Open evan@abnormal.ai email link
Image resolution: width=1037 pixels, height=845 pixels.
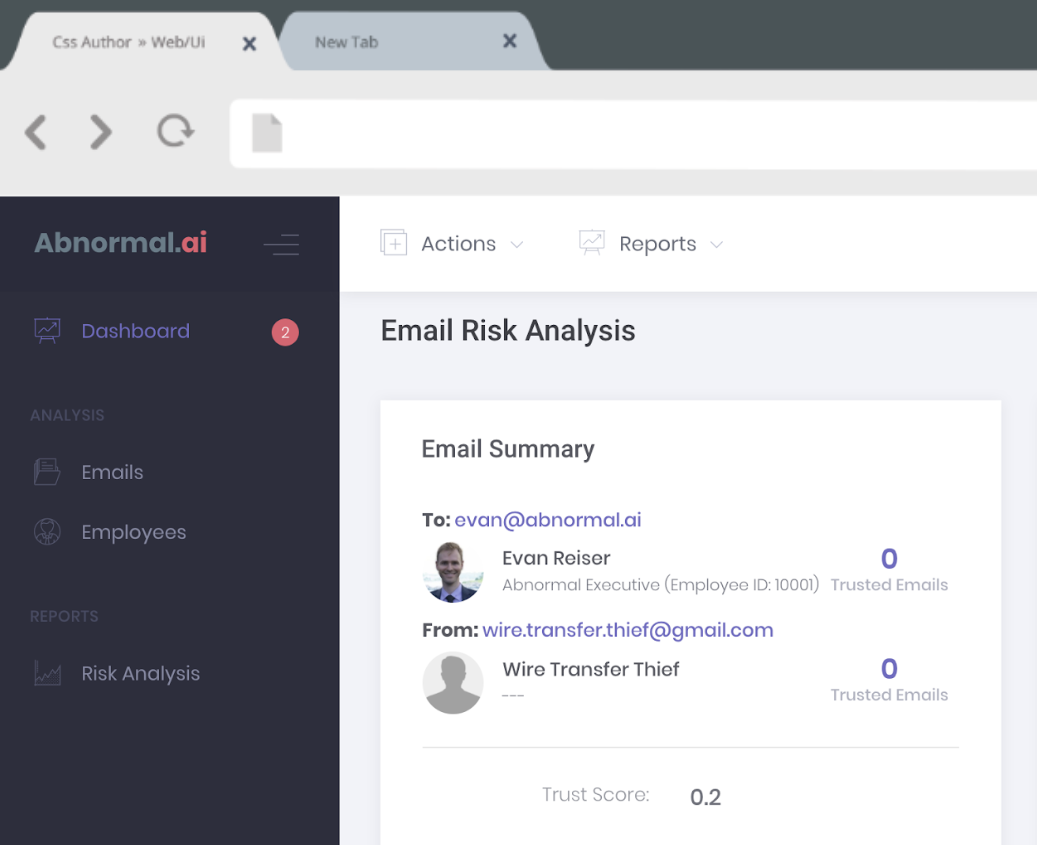pos(548,520)
